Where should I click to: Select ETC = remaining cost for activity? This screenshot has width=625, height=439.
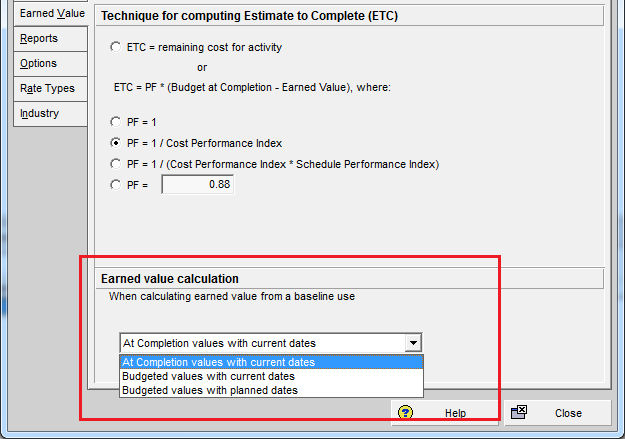(x=117, y=47)
